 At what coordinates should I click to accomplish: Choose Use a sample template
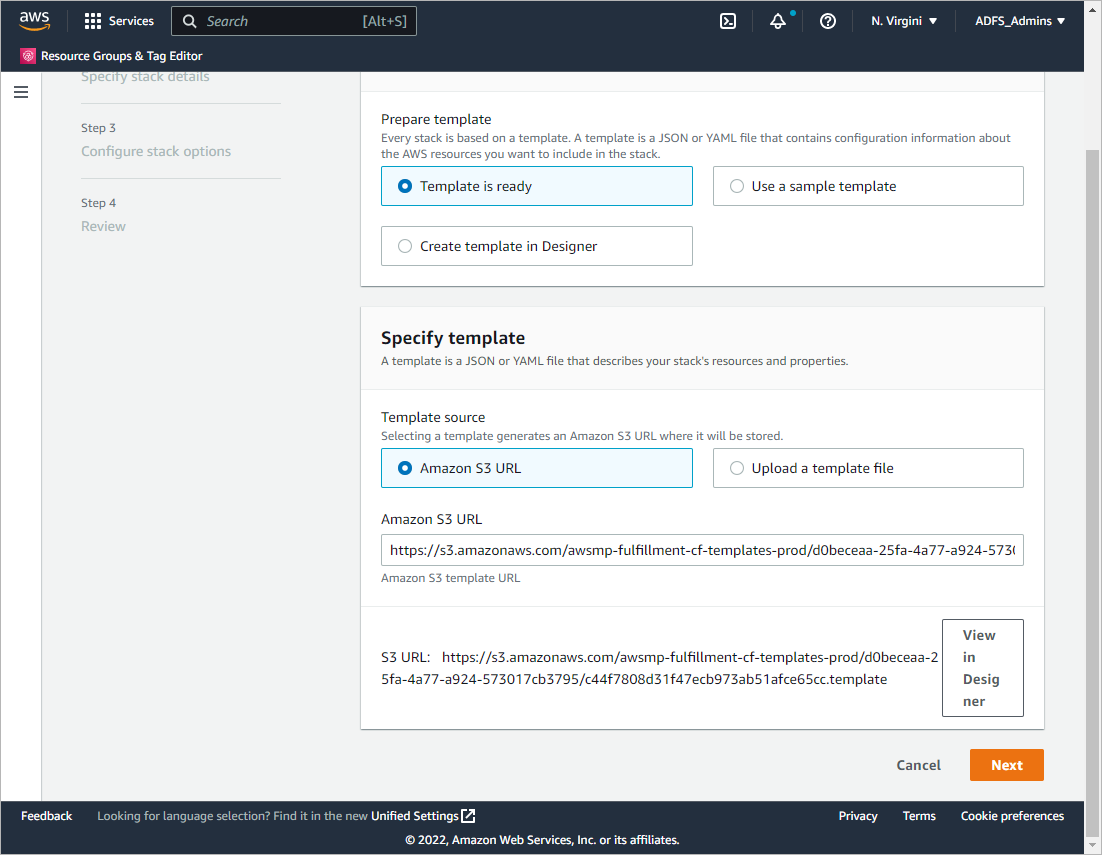[737, 186]
